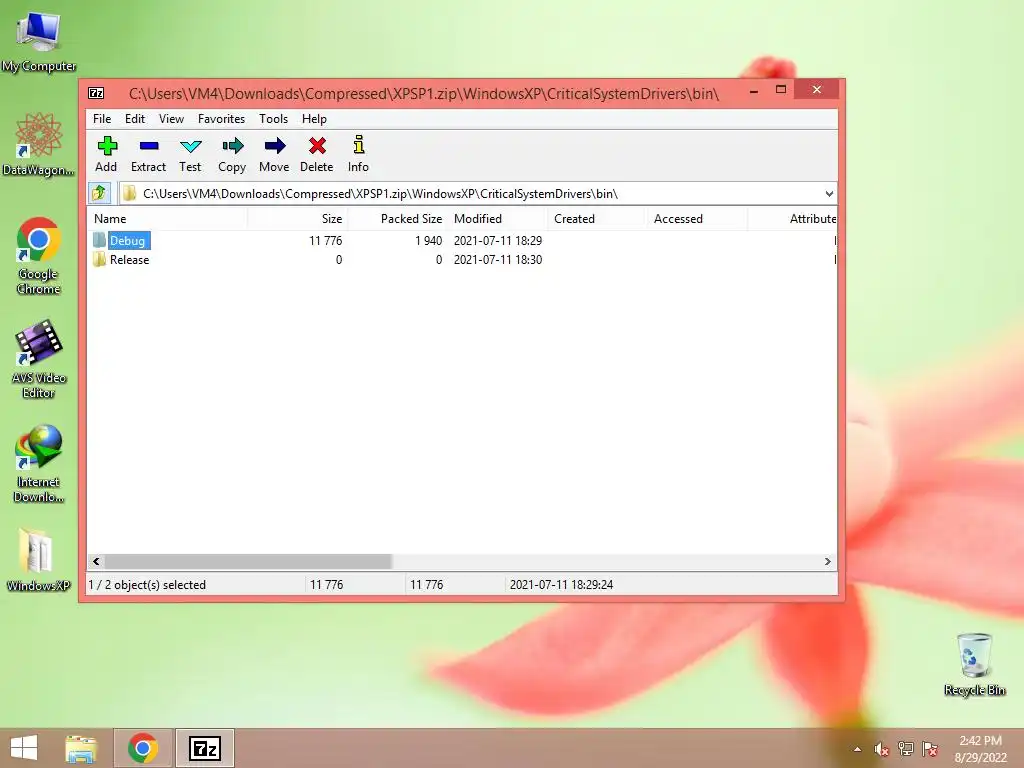1024x768 pixels.
Task: Open the Help menu
Action: point(314,119)
